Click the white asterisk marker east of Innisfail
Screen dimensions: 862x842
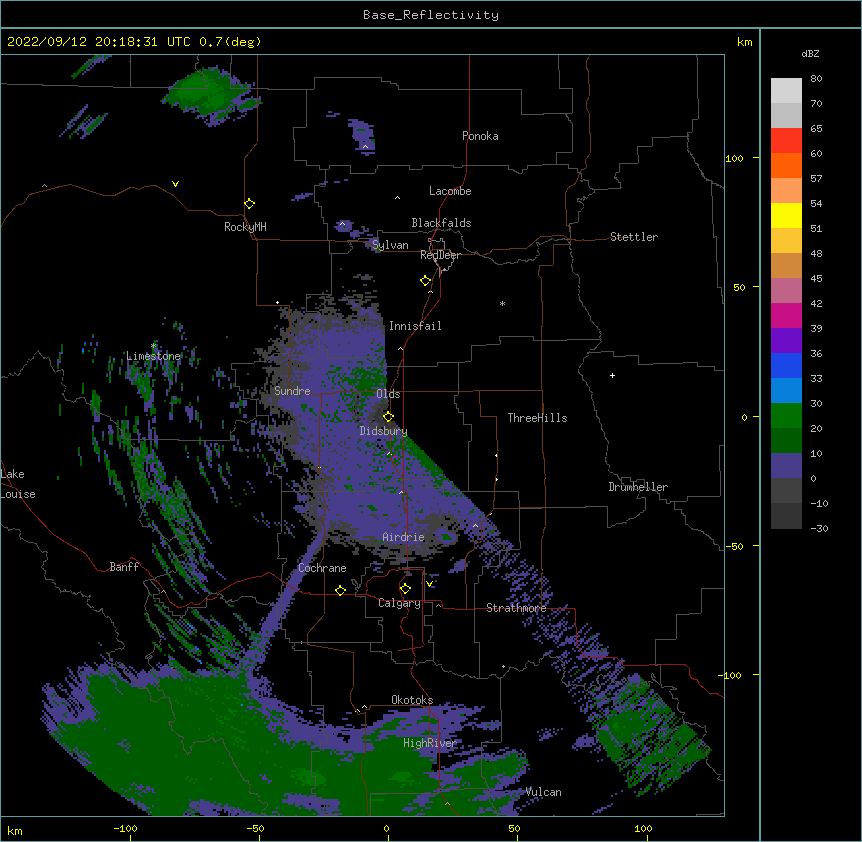pos(502,303)
